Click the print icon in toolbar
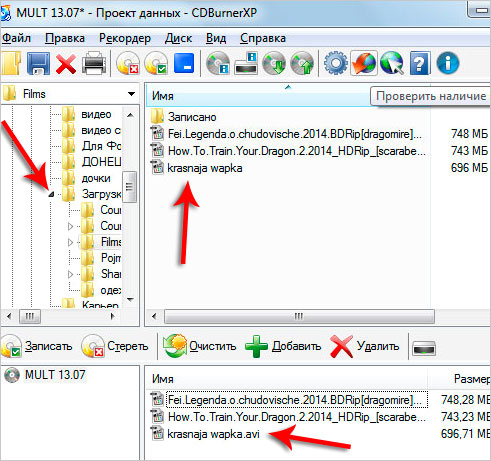Viewport: 491px width, 461px height. (94, 63)
